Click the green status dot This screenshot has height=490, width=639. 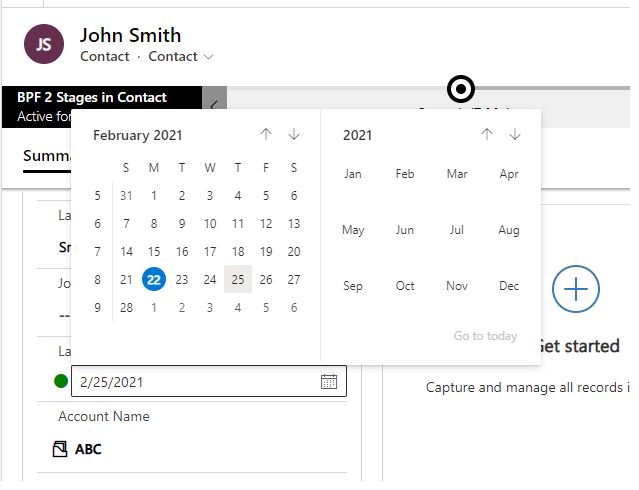coord(61,381)
